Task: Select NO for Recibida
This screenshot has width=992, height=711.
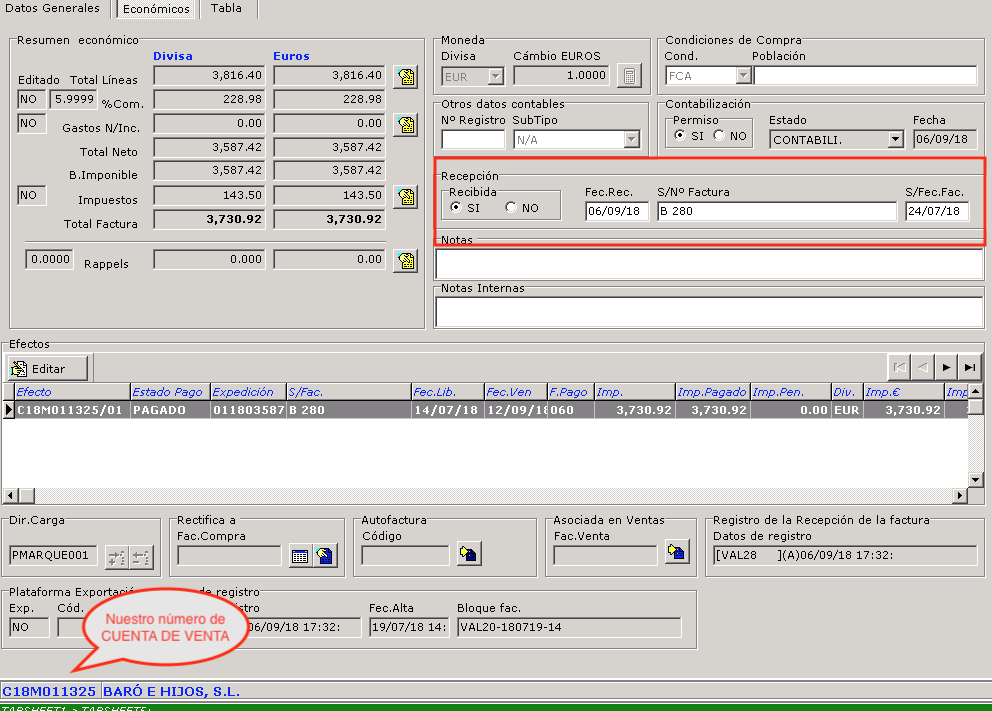Action: [x=512, y=208]
